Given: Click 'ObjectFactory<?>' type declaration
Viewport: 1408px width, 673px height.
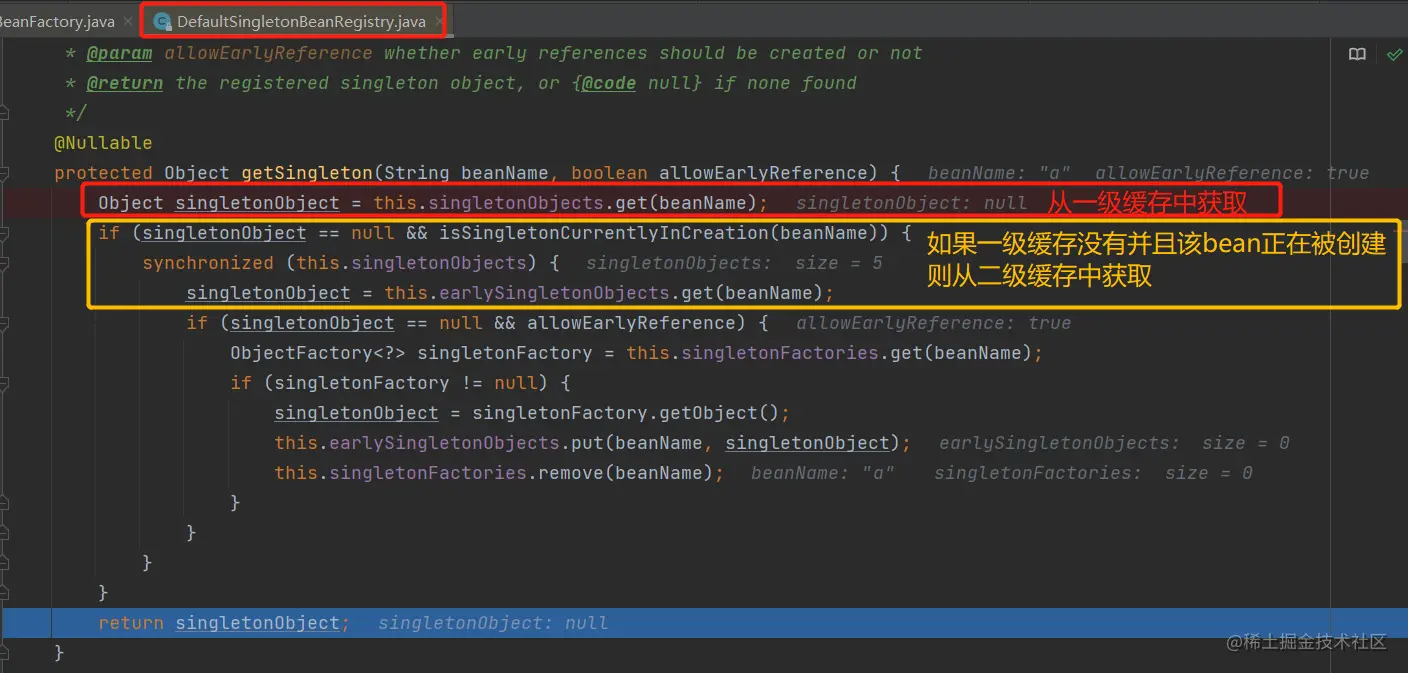Looking at the screenshot, I should (318, 353).
